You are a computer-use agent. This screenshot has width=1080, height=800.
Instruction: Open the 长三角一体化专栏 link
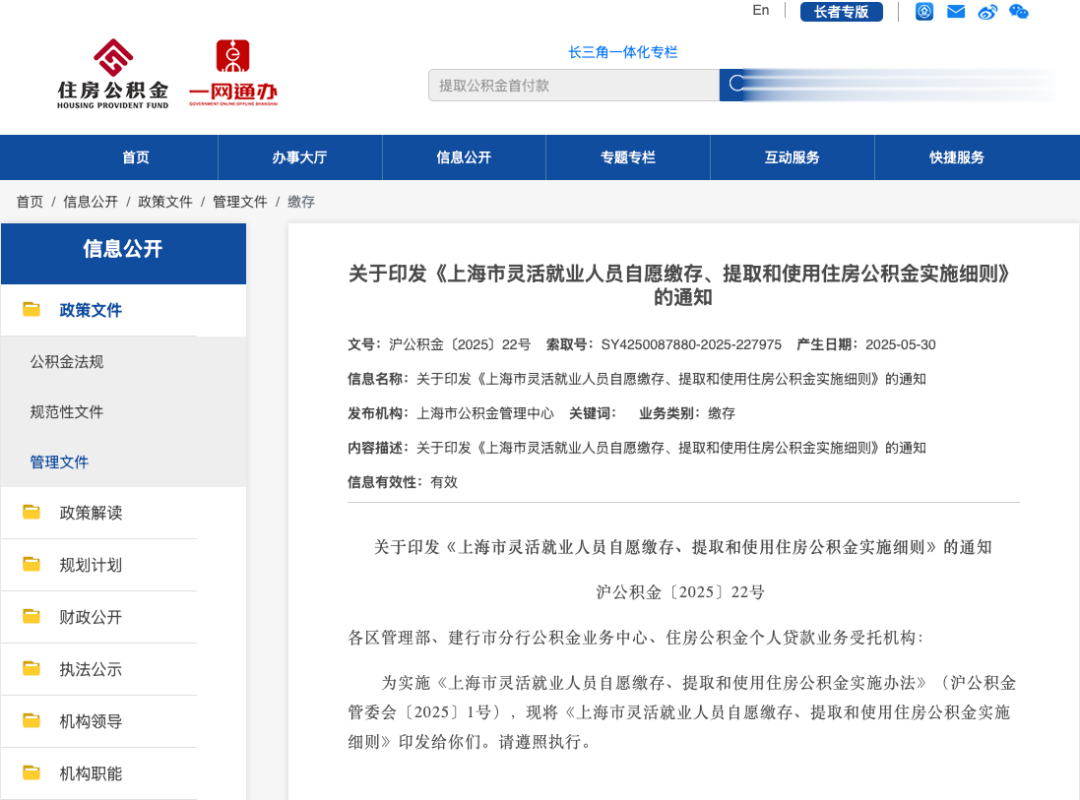[623, 52]
